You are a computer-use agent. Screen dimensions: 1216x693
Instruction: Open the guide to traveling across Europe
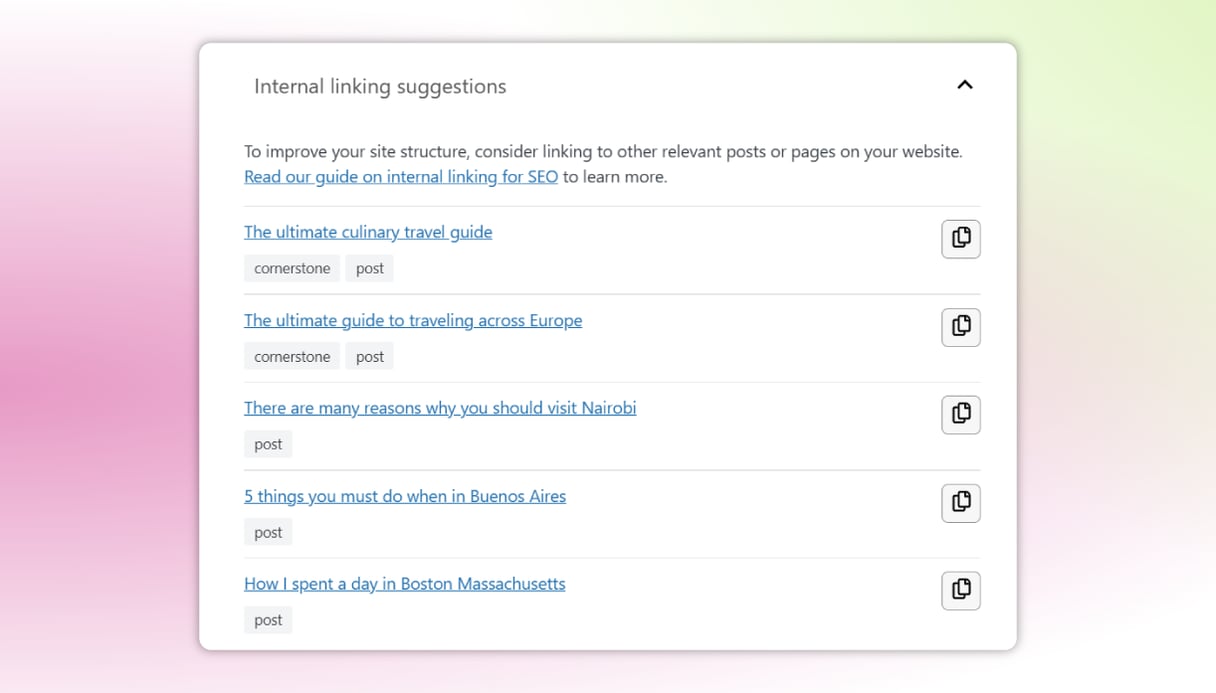(413, 320)
